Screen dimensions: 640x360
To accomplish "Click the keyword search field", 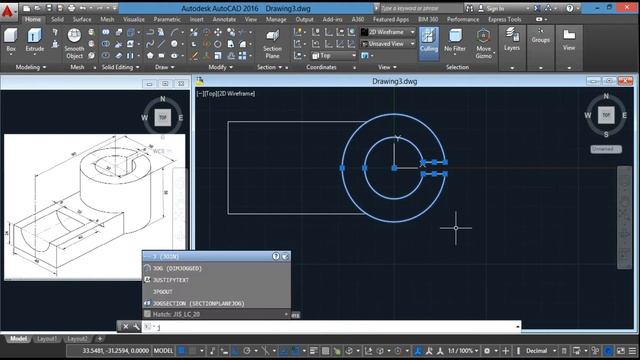I will pyautogui.click(x=420, y=8).
